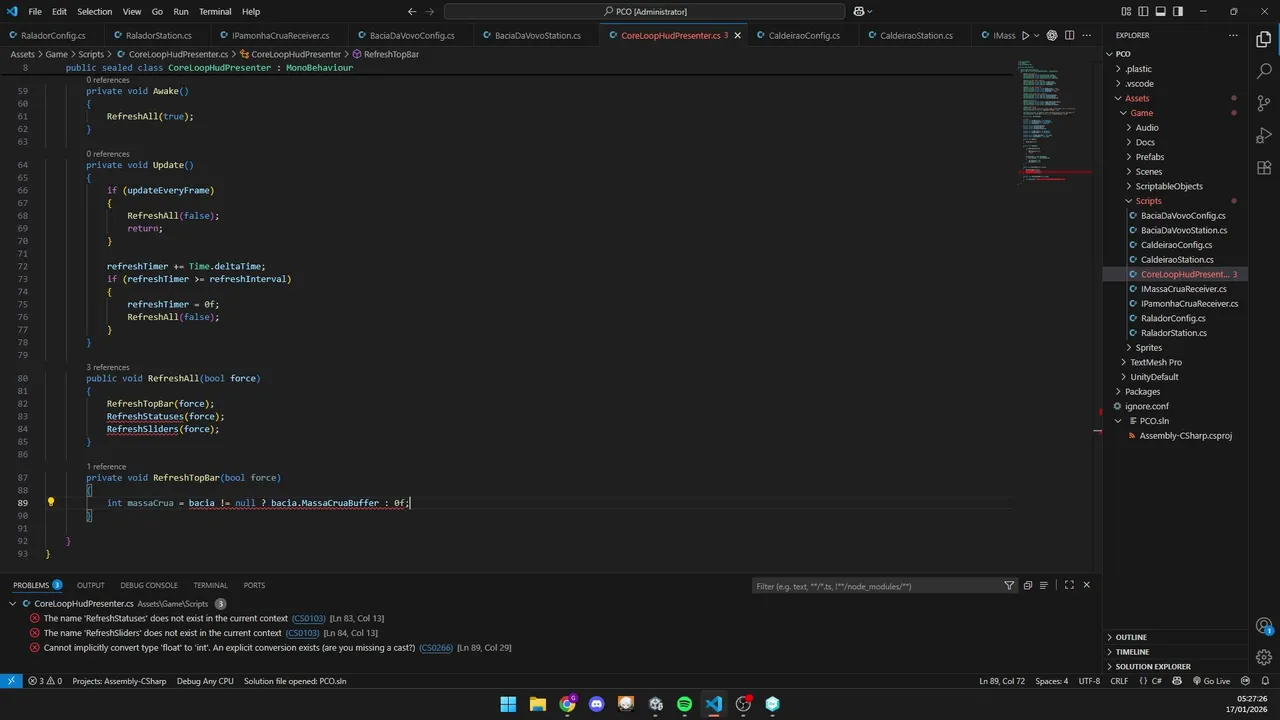Open editor More Actions ellipsis
The height and width of the screenshot is (720, 1280).
(x=1086, y=35)
